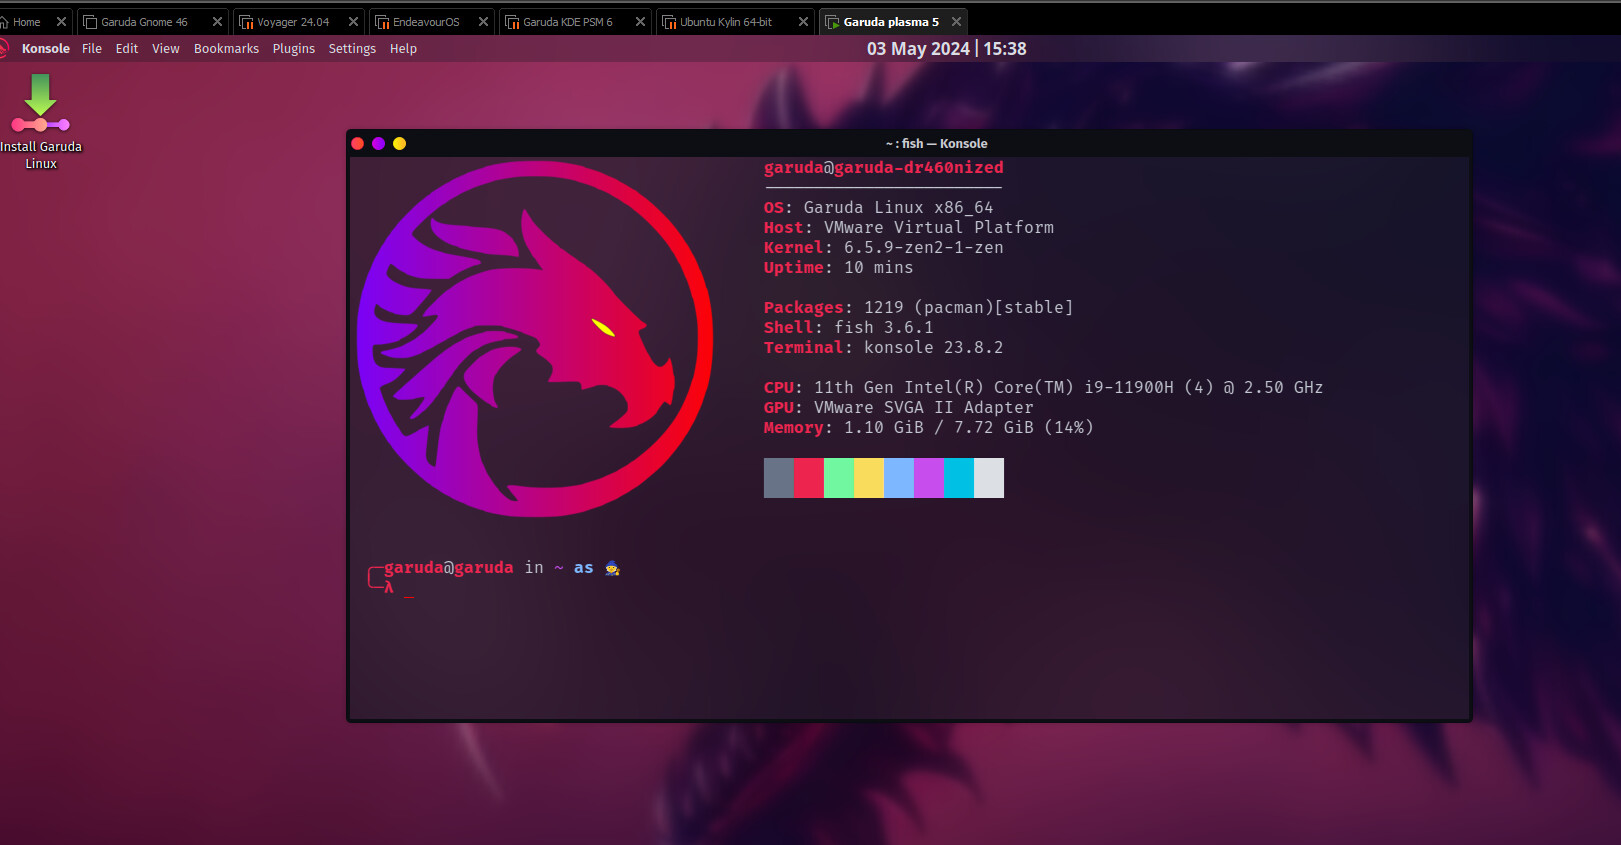Click the 'OS: Garuda Linux x86_64' line
This screenshot has height=845, width=1621.
879,208
